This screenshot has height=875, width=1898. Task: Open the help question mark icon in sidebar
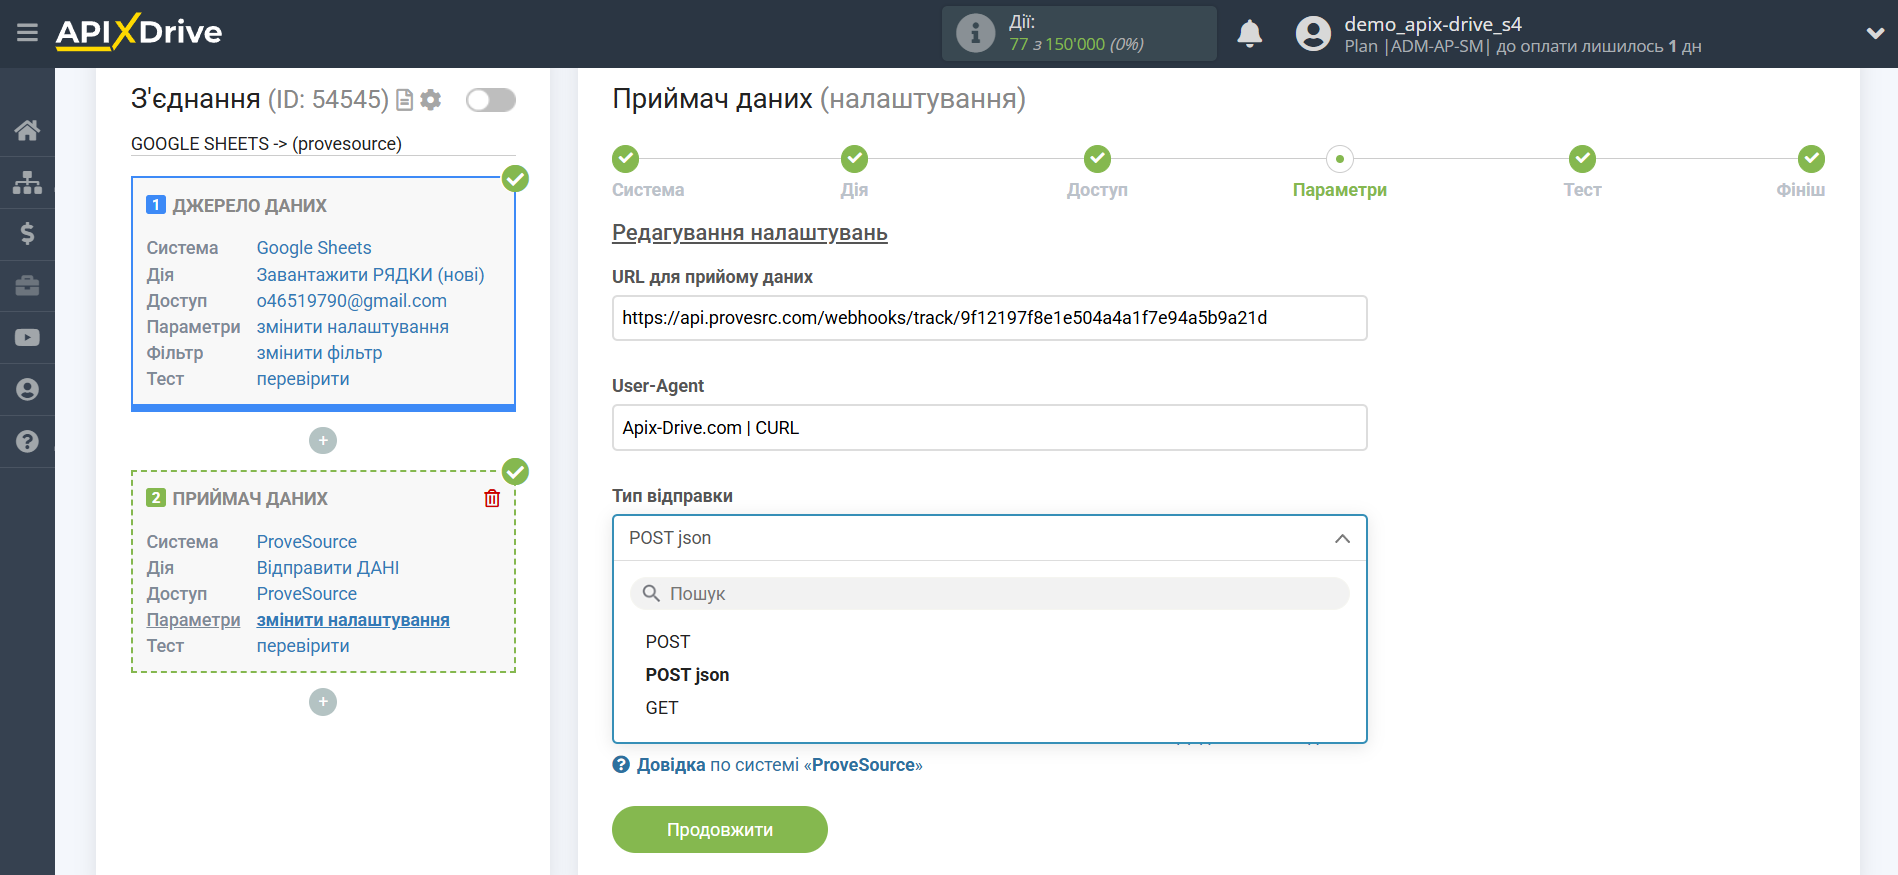[27, 441]
